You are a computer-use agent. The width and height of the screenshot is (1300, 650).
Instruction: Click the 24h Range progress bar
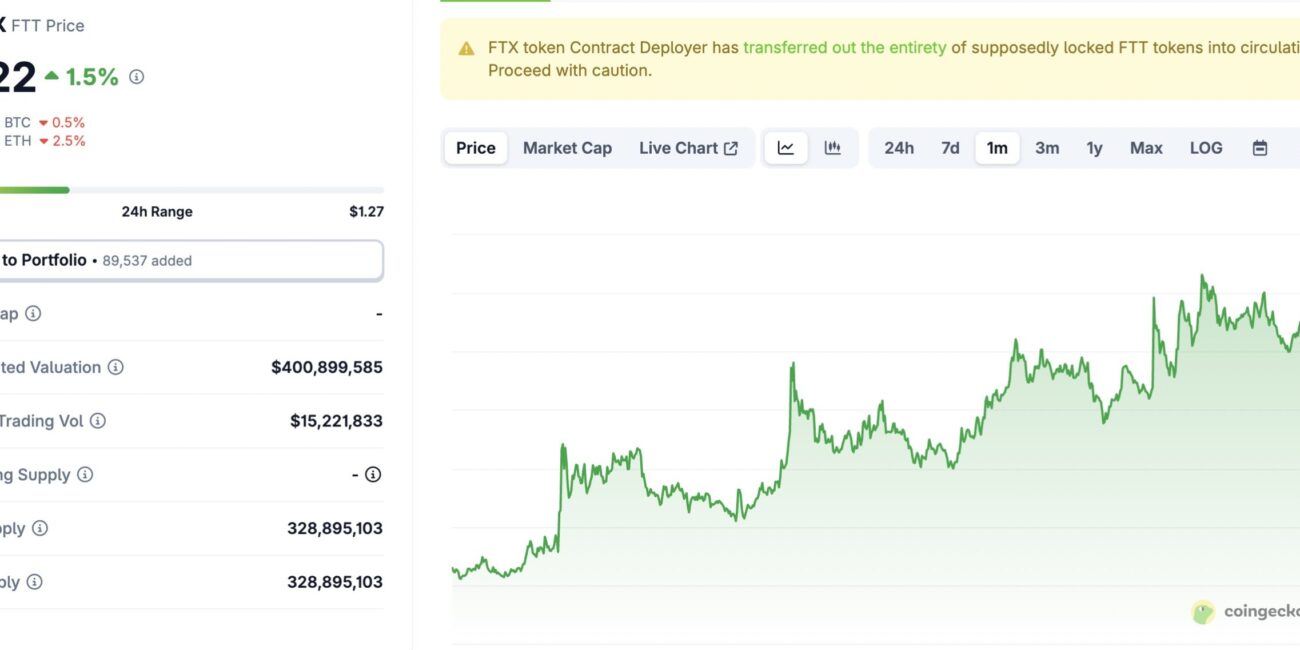click(191, 190)
